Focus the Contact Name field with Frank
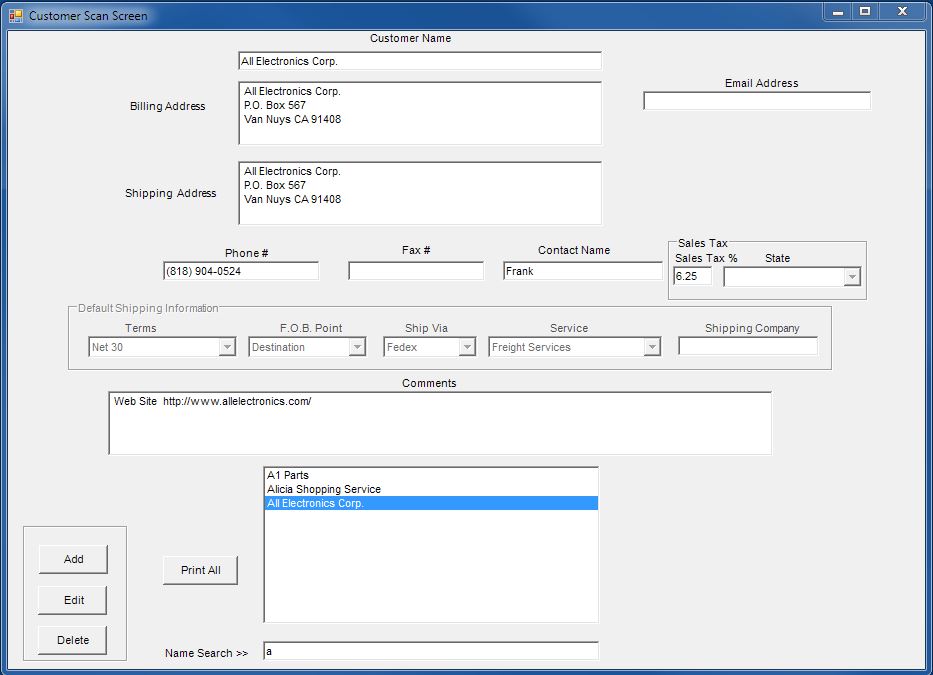The width and height of the screenshot is (933, 675). (x=583, y=271)
